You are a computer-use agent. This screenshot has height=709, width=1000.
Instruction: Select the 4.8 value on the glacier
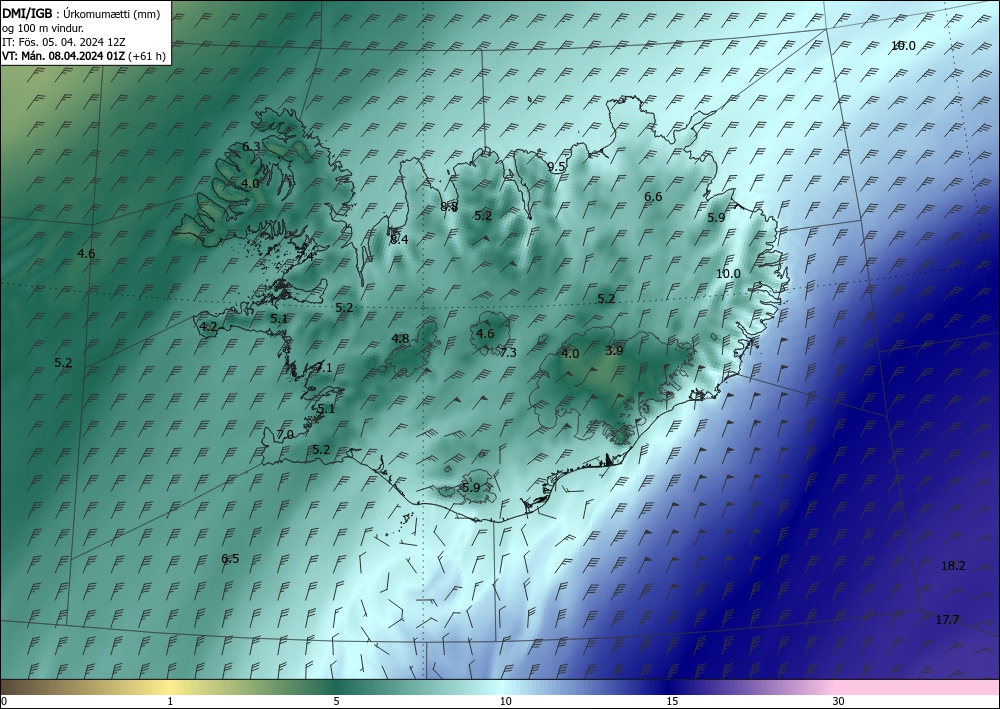[401, 339]
